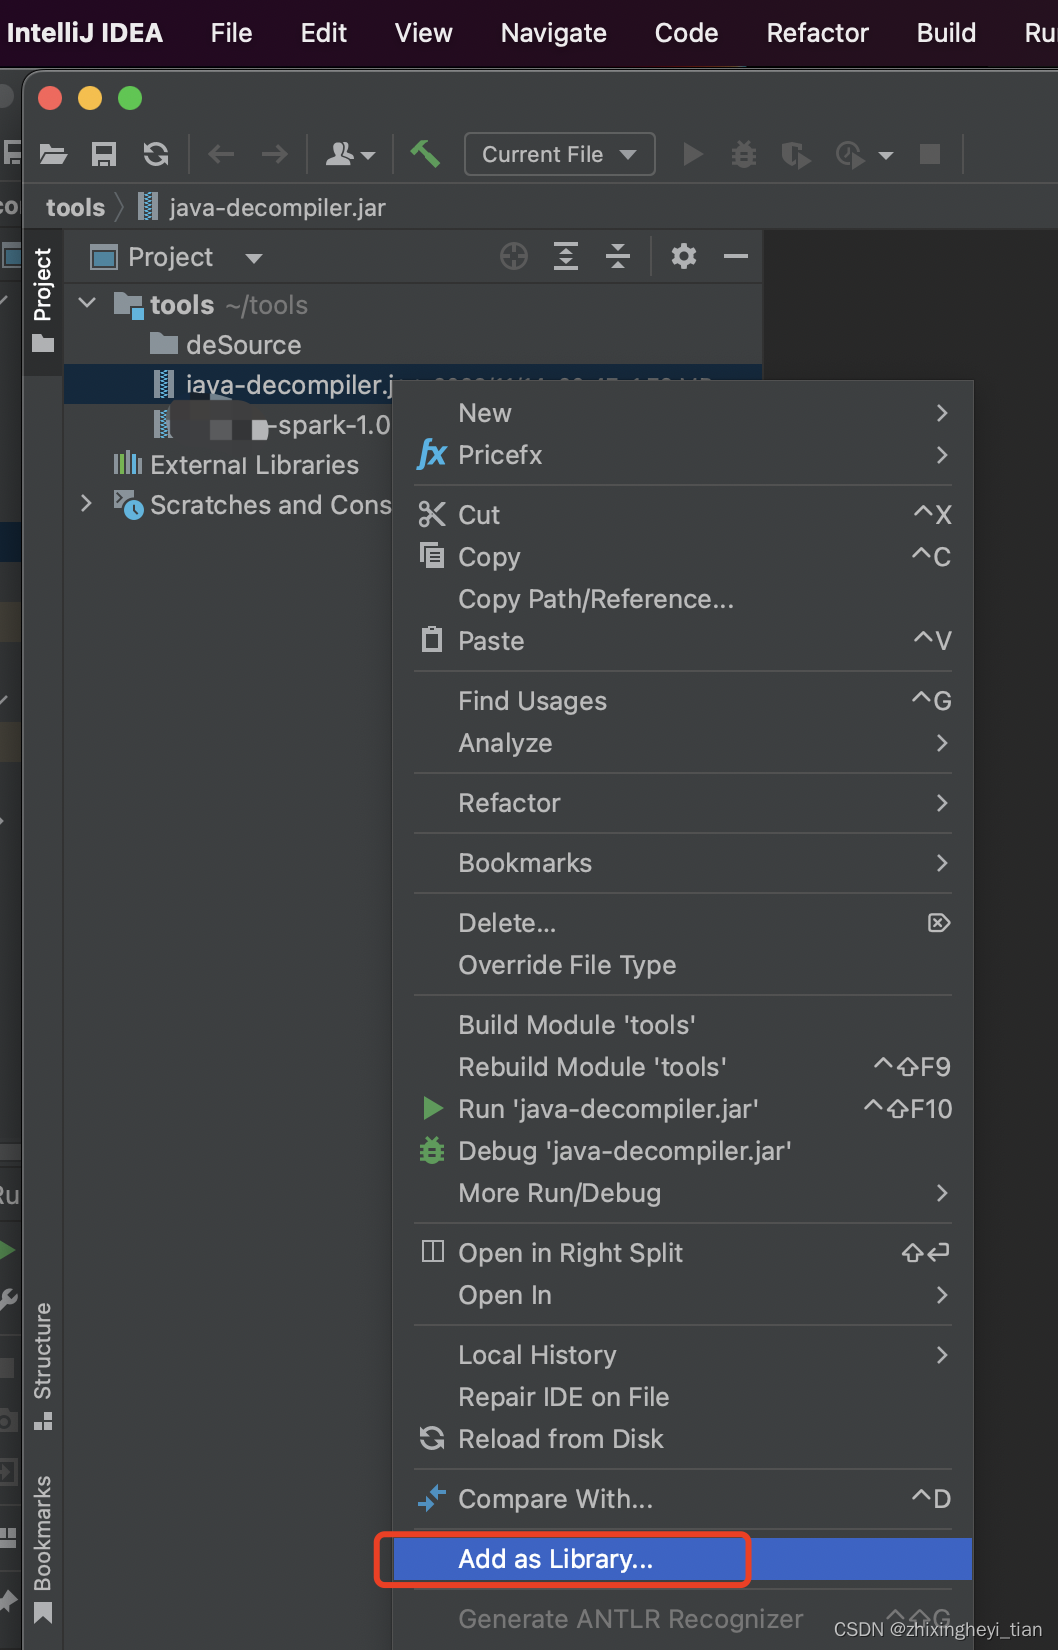Select Rebuild Module 'tools'
Screen dimensions: 1058x1650
pyautogui.click(x=682, y=1067)
